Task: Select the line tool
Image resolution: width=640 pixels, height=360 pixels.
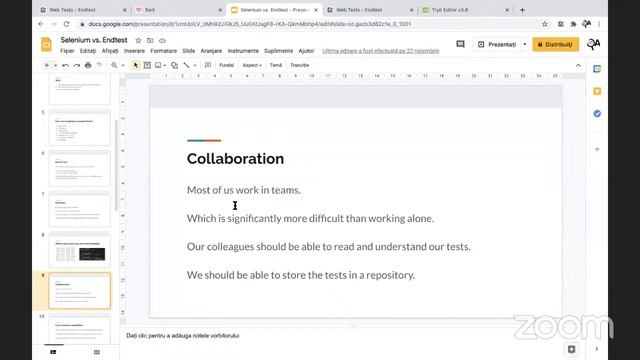Action: 187,65
